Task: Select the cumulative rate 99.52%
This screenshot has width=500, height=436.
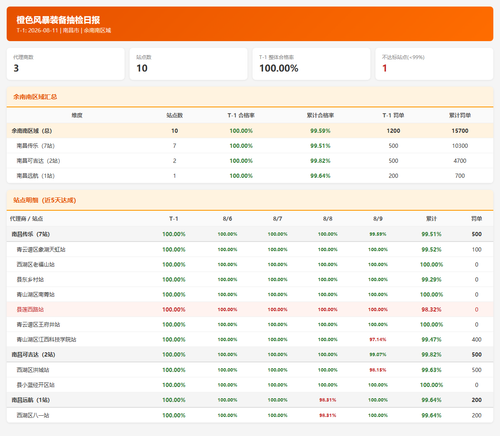Action: 431,249
